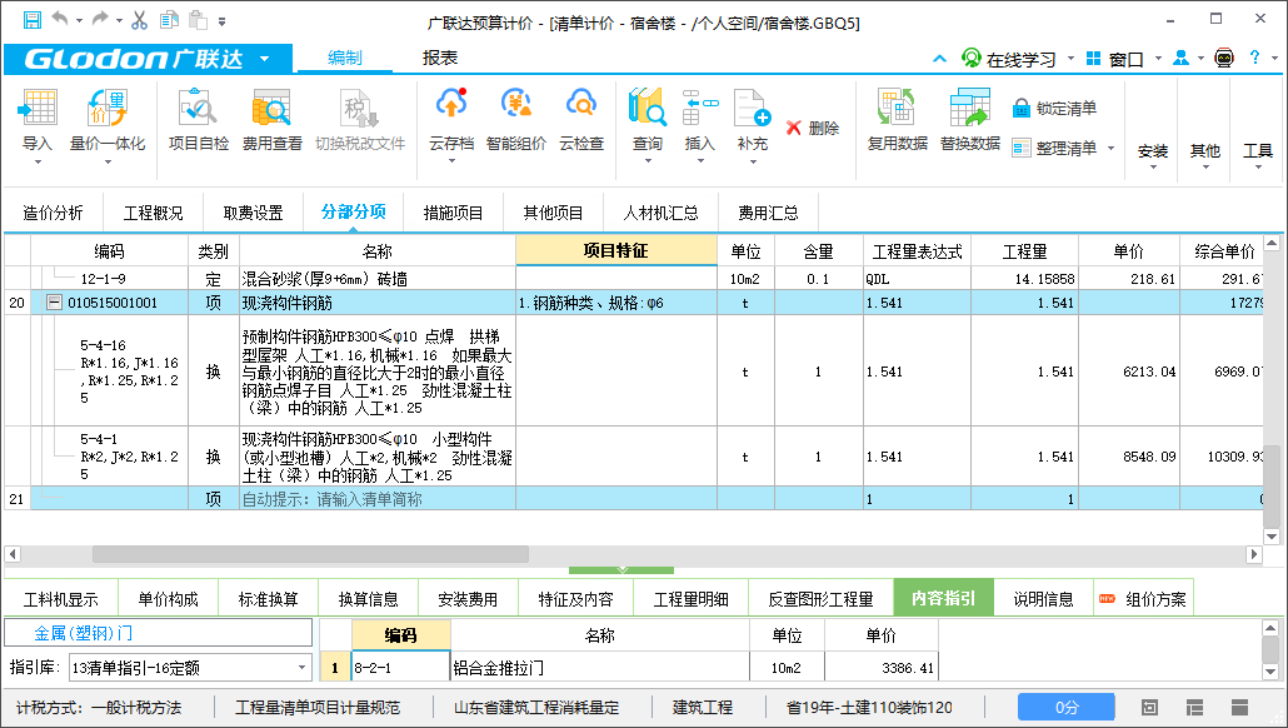This screenshot has width=1288, height=728.
Task: Click 锁定清单 lock list
Action: [x=1054, y=108]
